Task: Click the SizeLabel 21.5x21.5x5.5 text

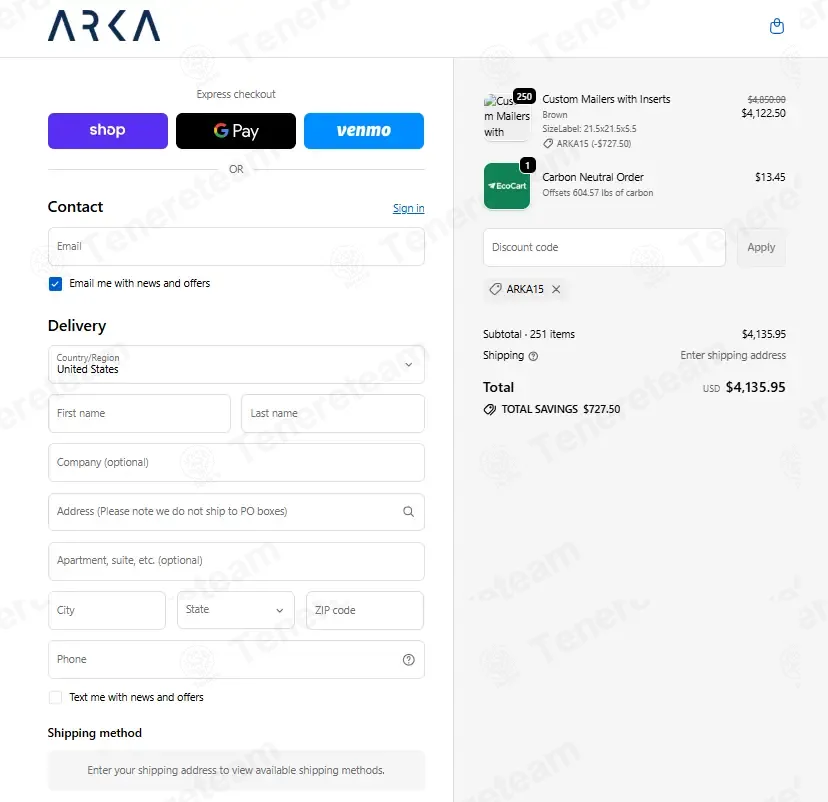Action: click(589, 129)
